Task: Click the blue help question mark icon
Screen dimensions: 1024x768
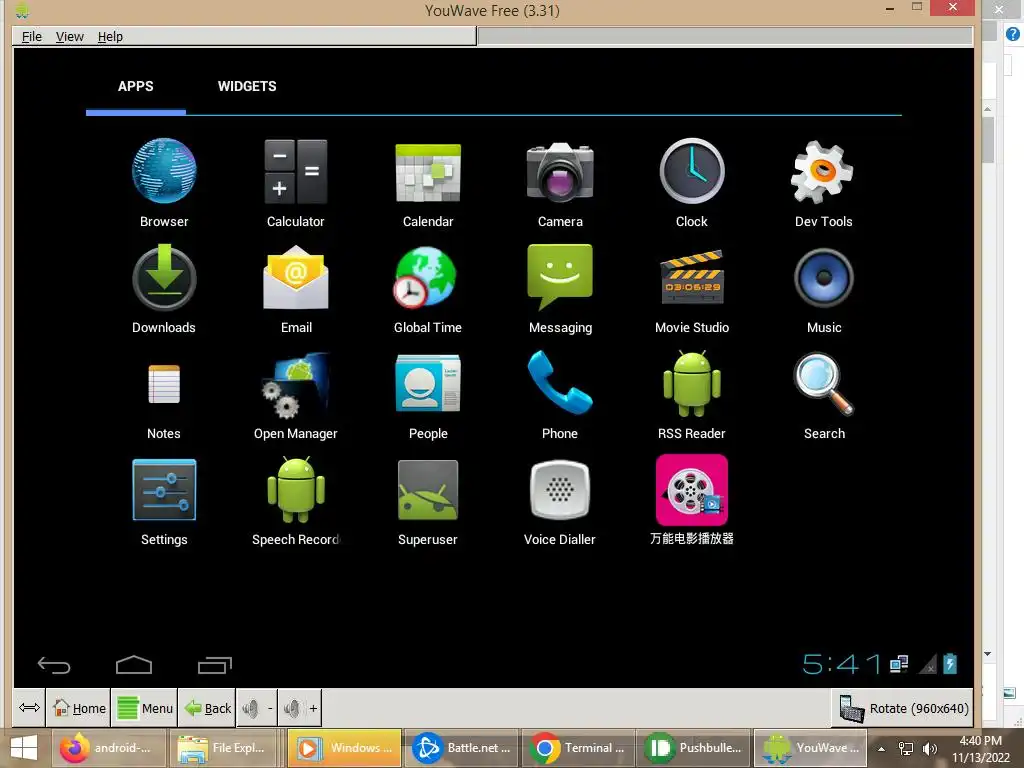Action: click(1013, 34)
